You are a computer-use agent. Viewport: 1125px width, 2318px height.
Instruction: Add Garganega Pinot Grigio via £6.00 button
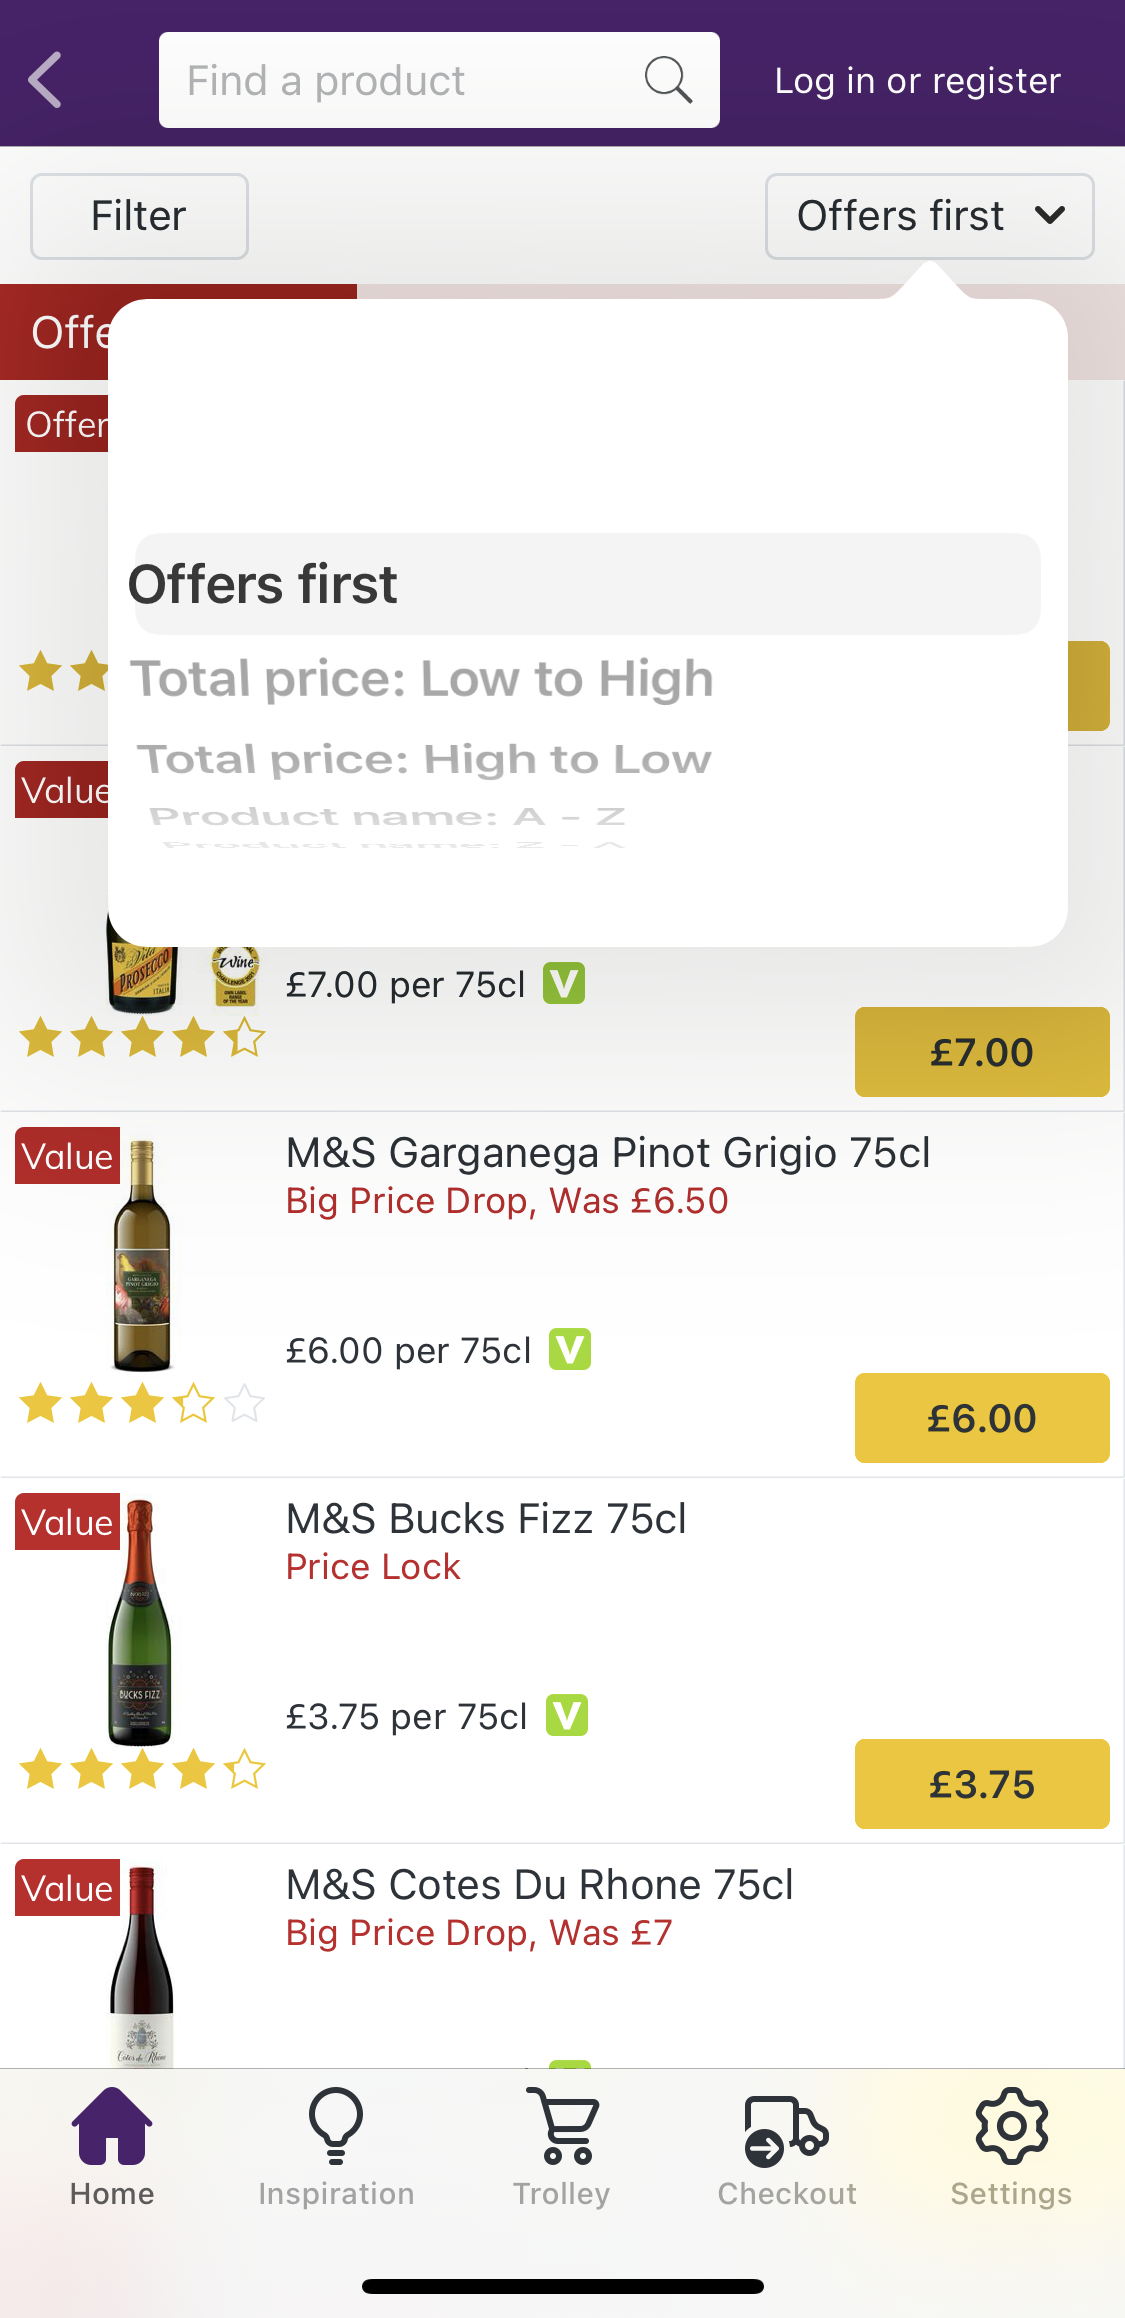coord(981,1418)
